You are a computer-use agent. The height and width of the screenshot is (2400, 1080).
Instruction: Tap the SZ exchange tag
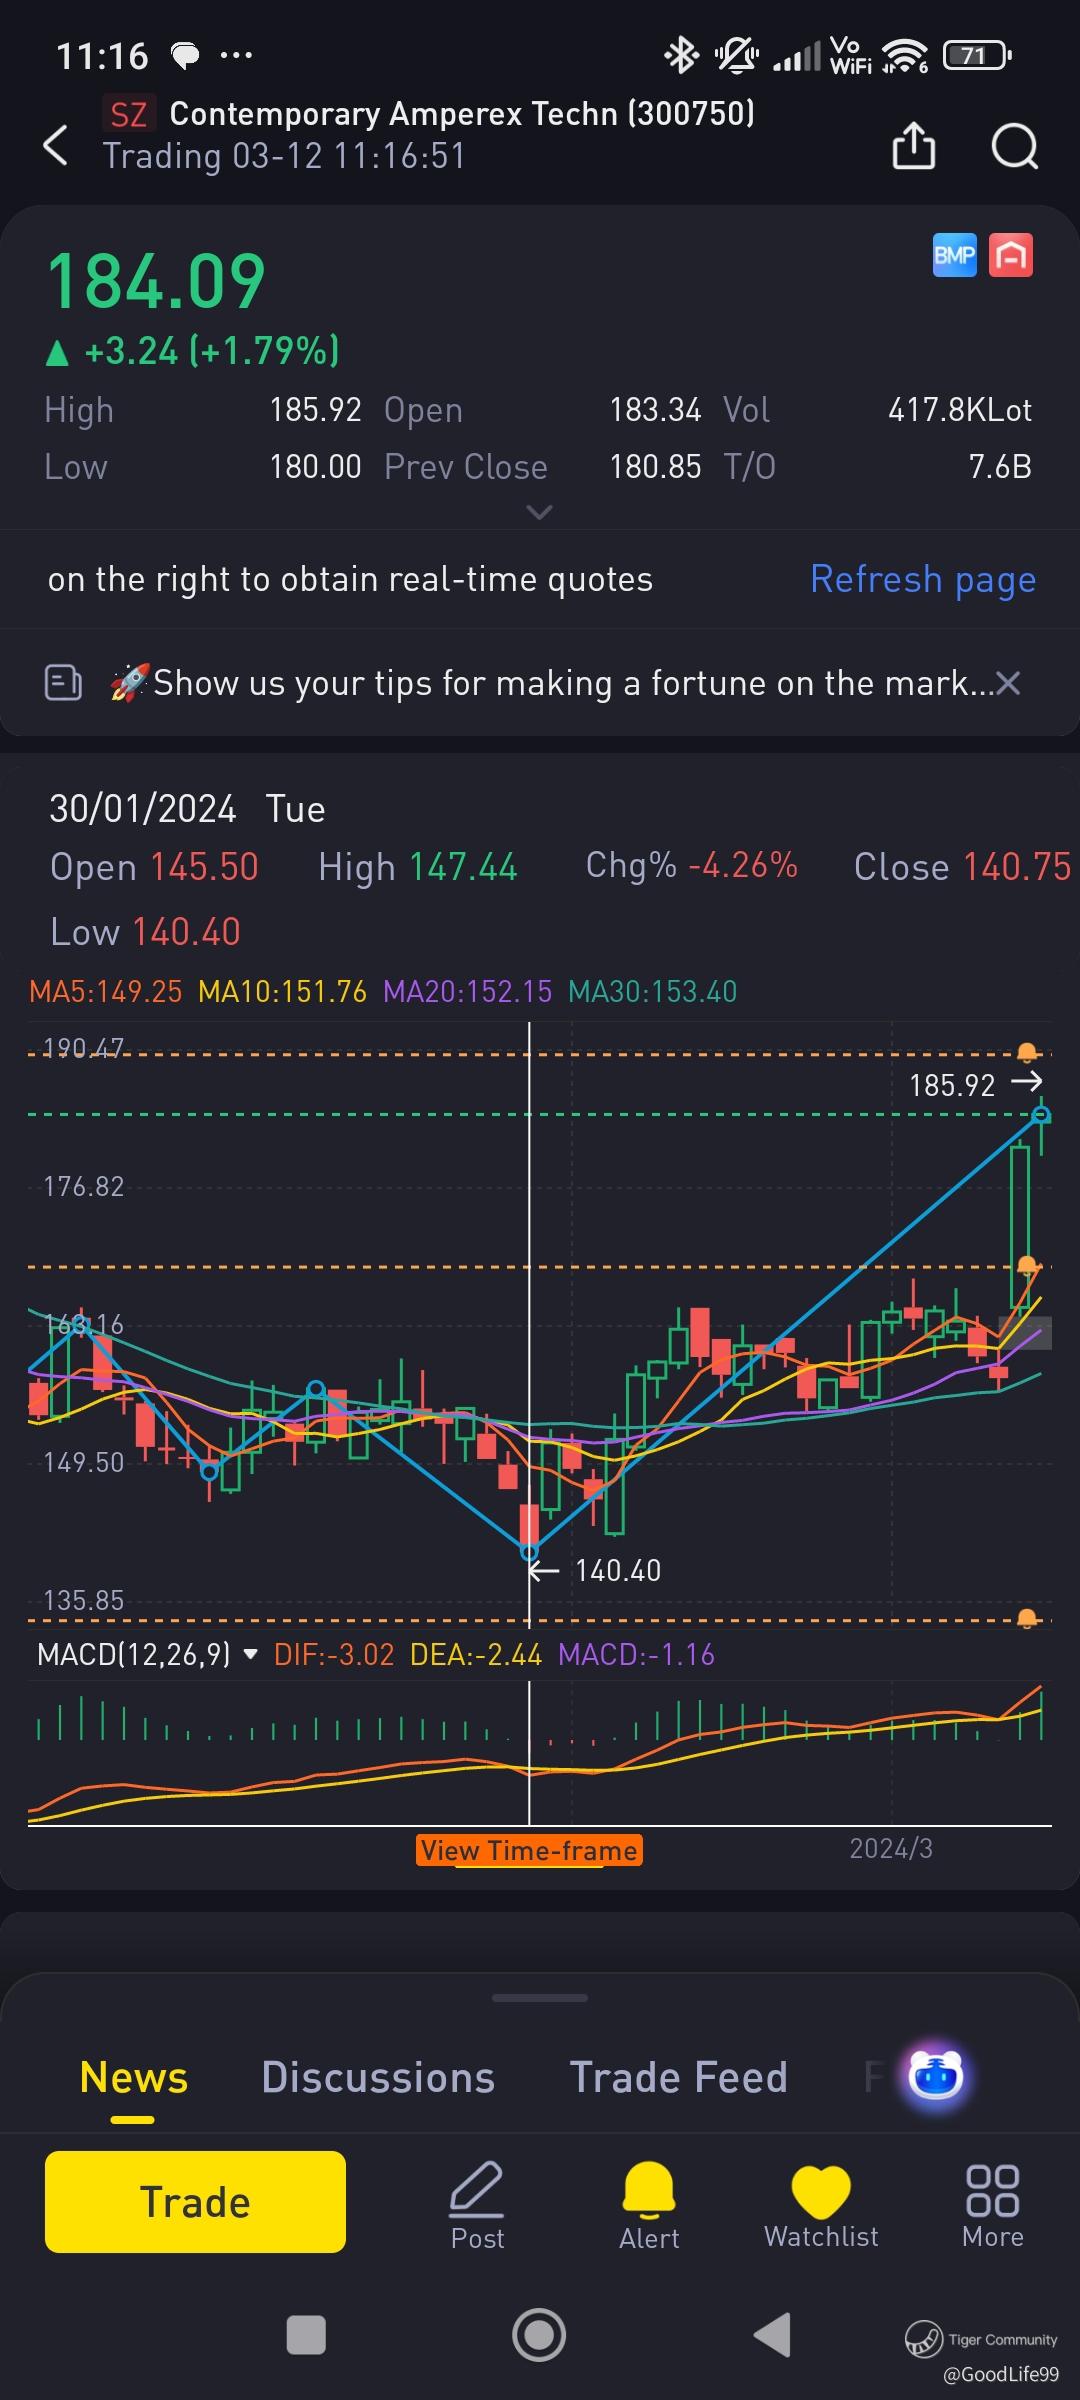[129, 114]
